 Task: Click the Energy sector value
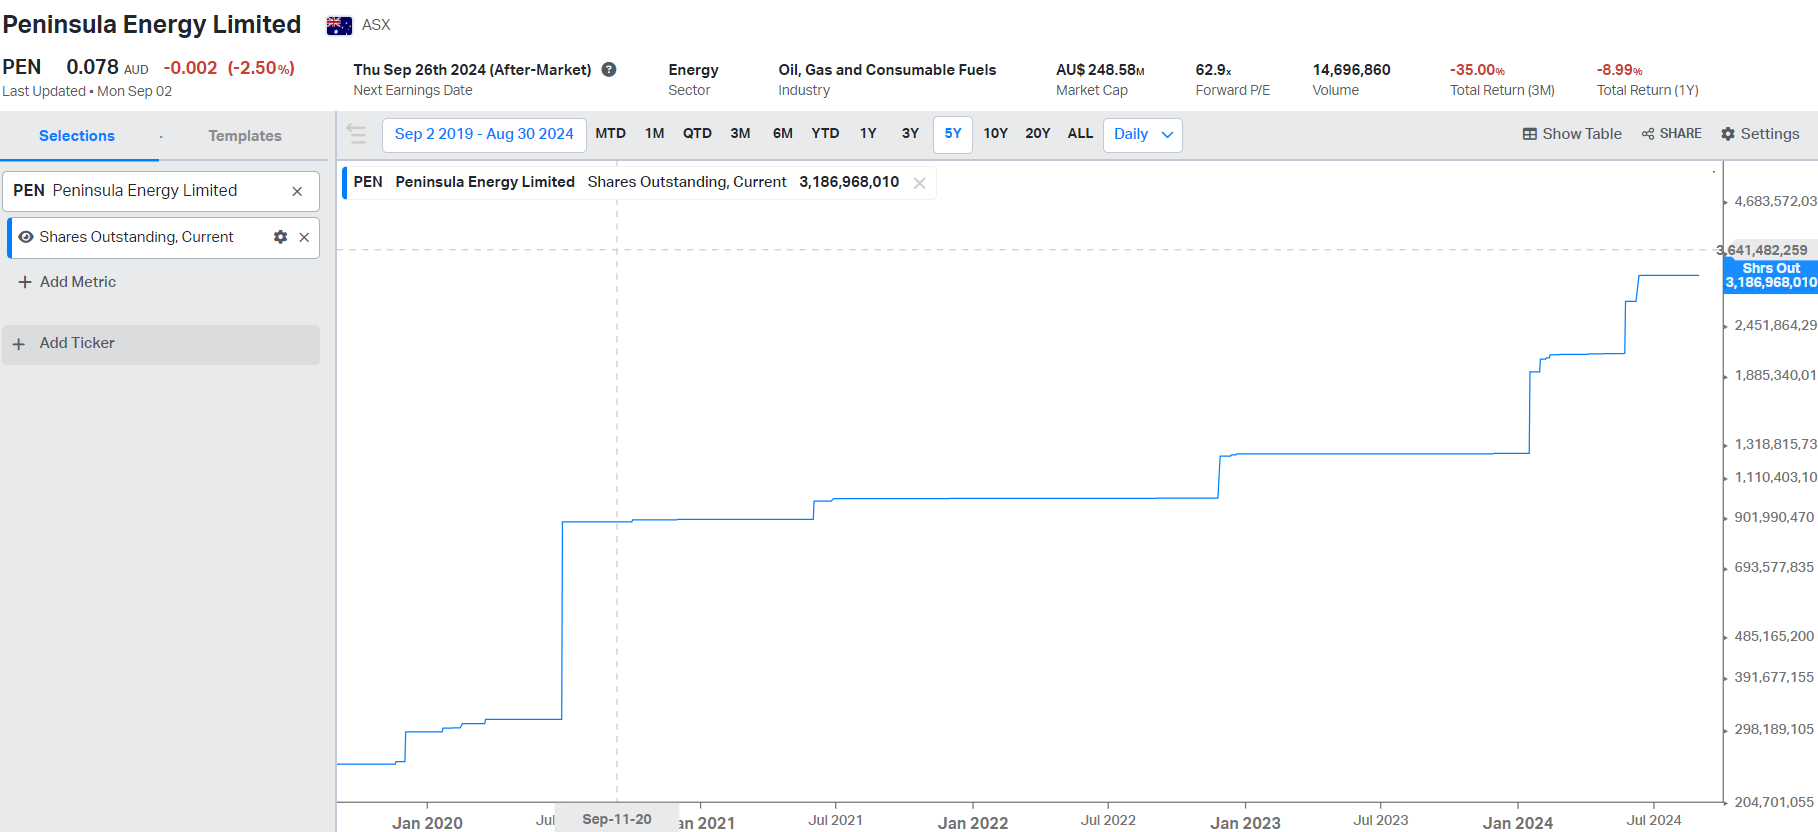pyautogui.click(x=693, y=70)
